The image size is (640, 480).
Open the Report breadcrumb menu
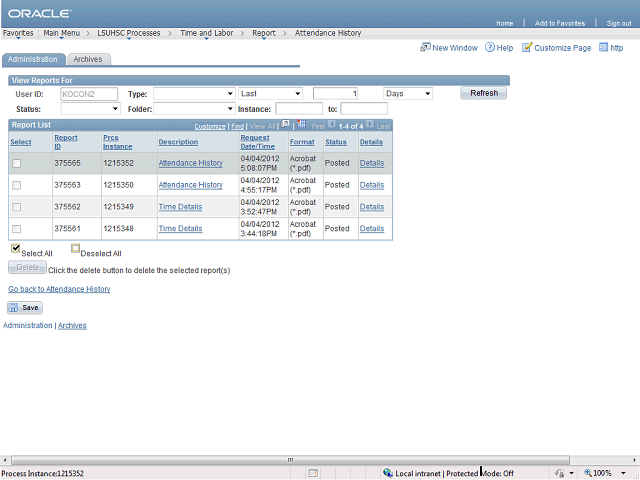click(x=264, y=33)
